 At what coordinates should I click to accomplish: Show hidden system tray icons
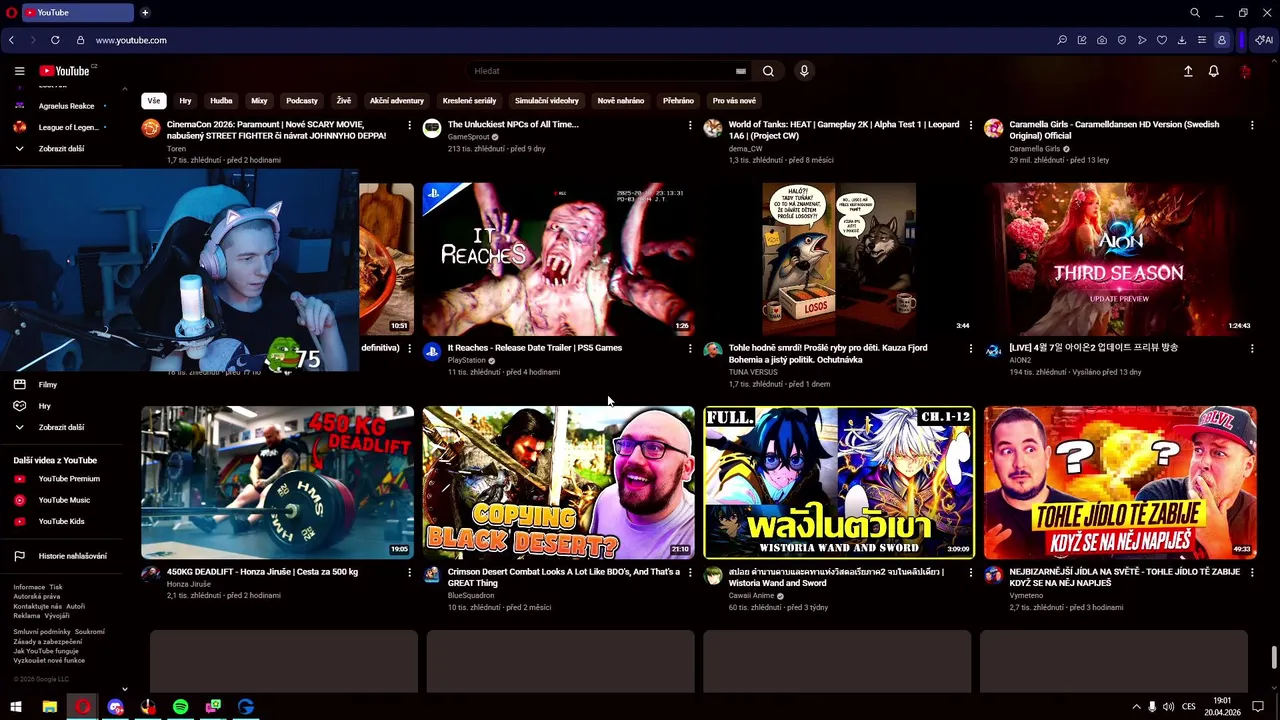tap(1136, 707)
